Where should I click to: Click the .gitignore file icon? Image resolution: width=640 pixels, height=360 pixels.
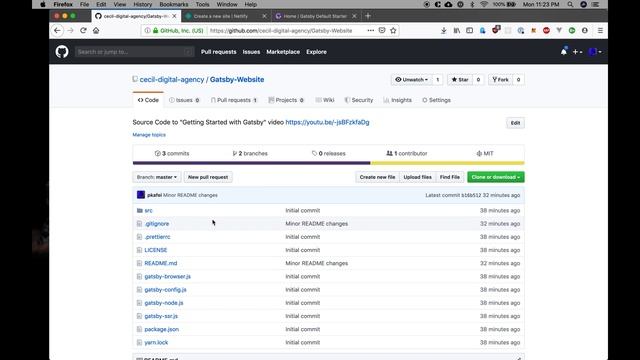pos(140,224)
